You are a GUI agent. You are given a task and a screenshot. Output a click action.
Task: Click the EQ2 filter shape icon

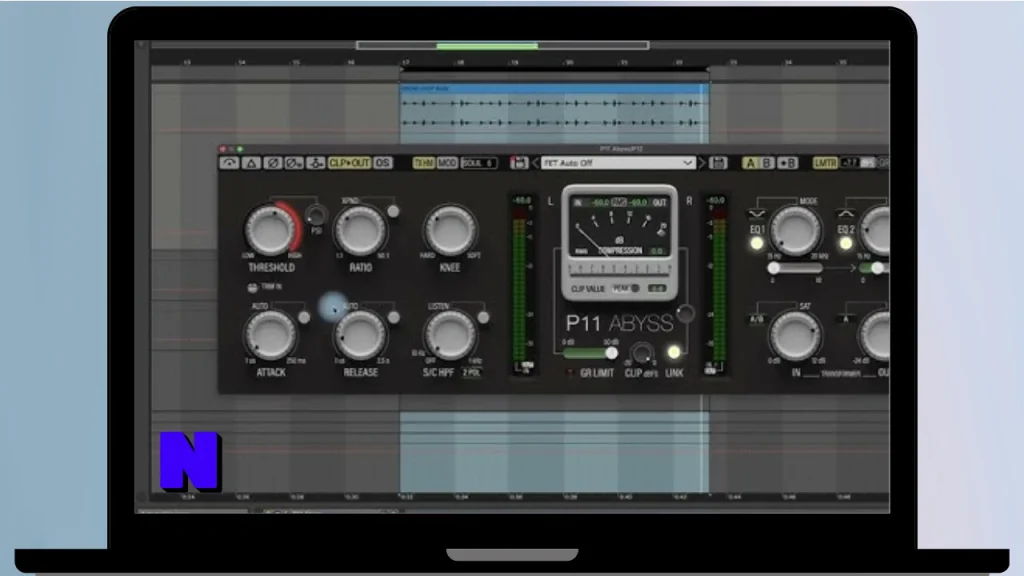tap(846, 214)
